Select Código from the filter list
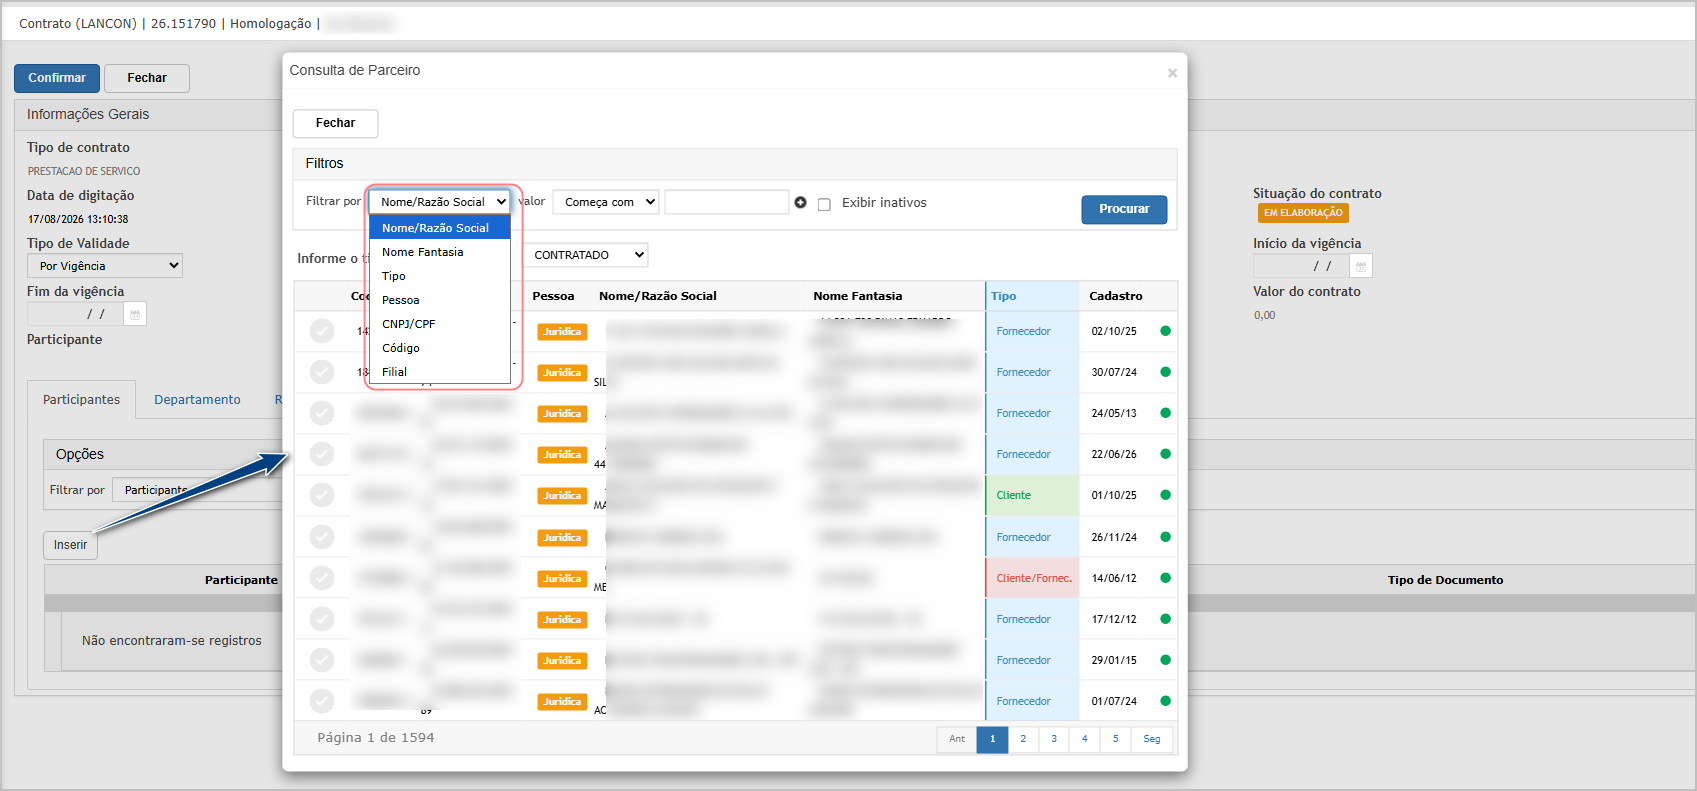Image resolution: width=1697 pixels, height=791 pixels. click(x=440, y=348)
